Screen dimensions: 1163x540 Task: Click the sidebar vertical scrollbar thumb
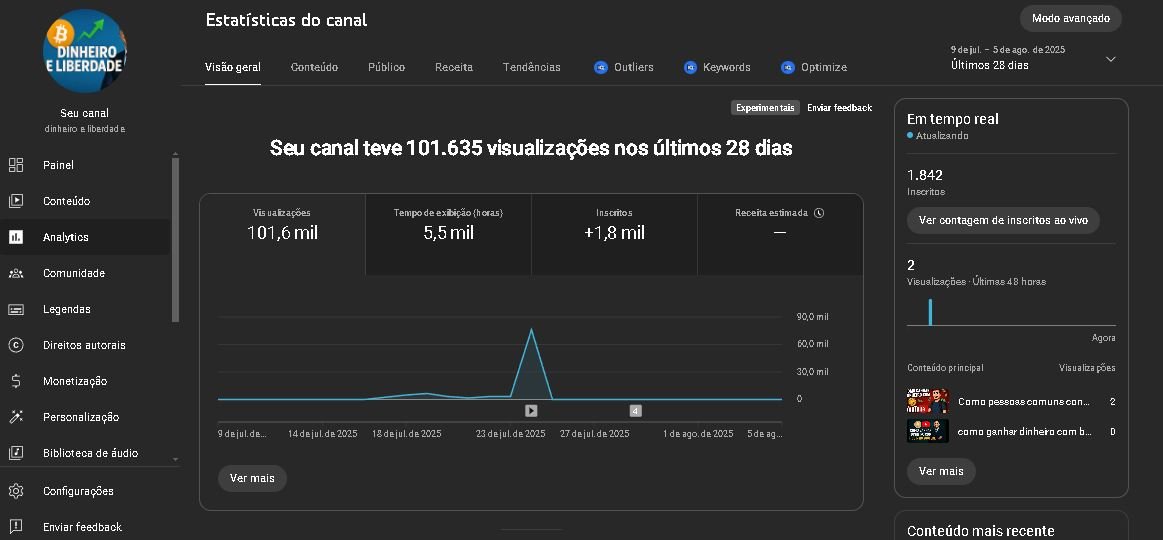[x=175, y=240]
